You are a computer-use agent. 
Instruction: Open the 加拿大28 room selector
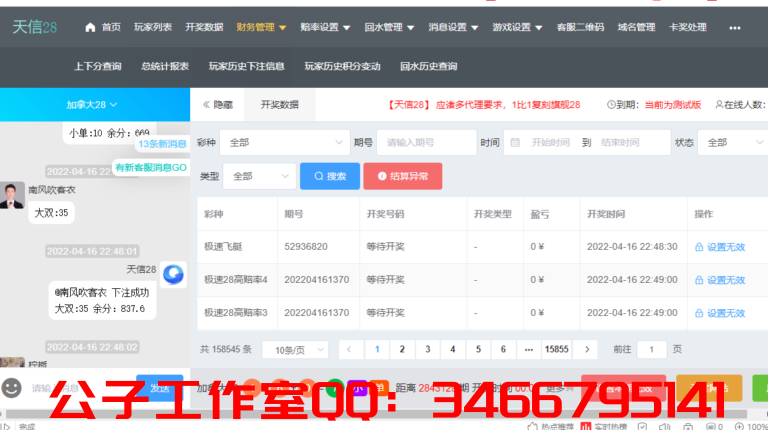click(x=92, y=105)
